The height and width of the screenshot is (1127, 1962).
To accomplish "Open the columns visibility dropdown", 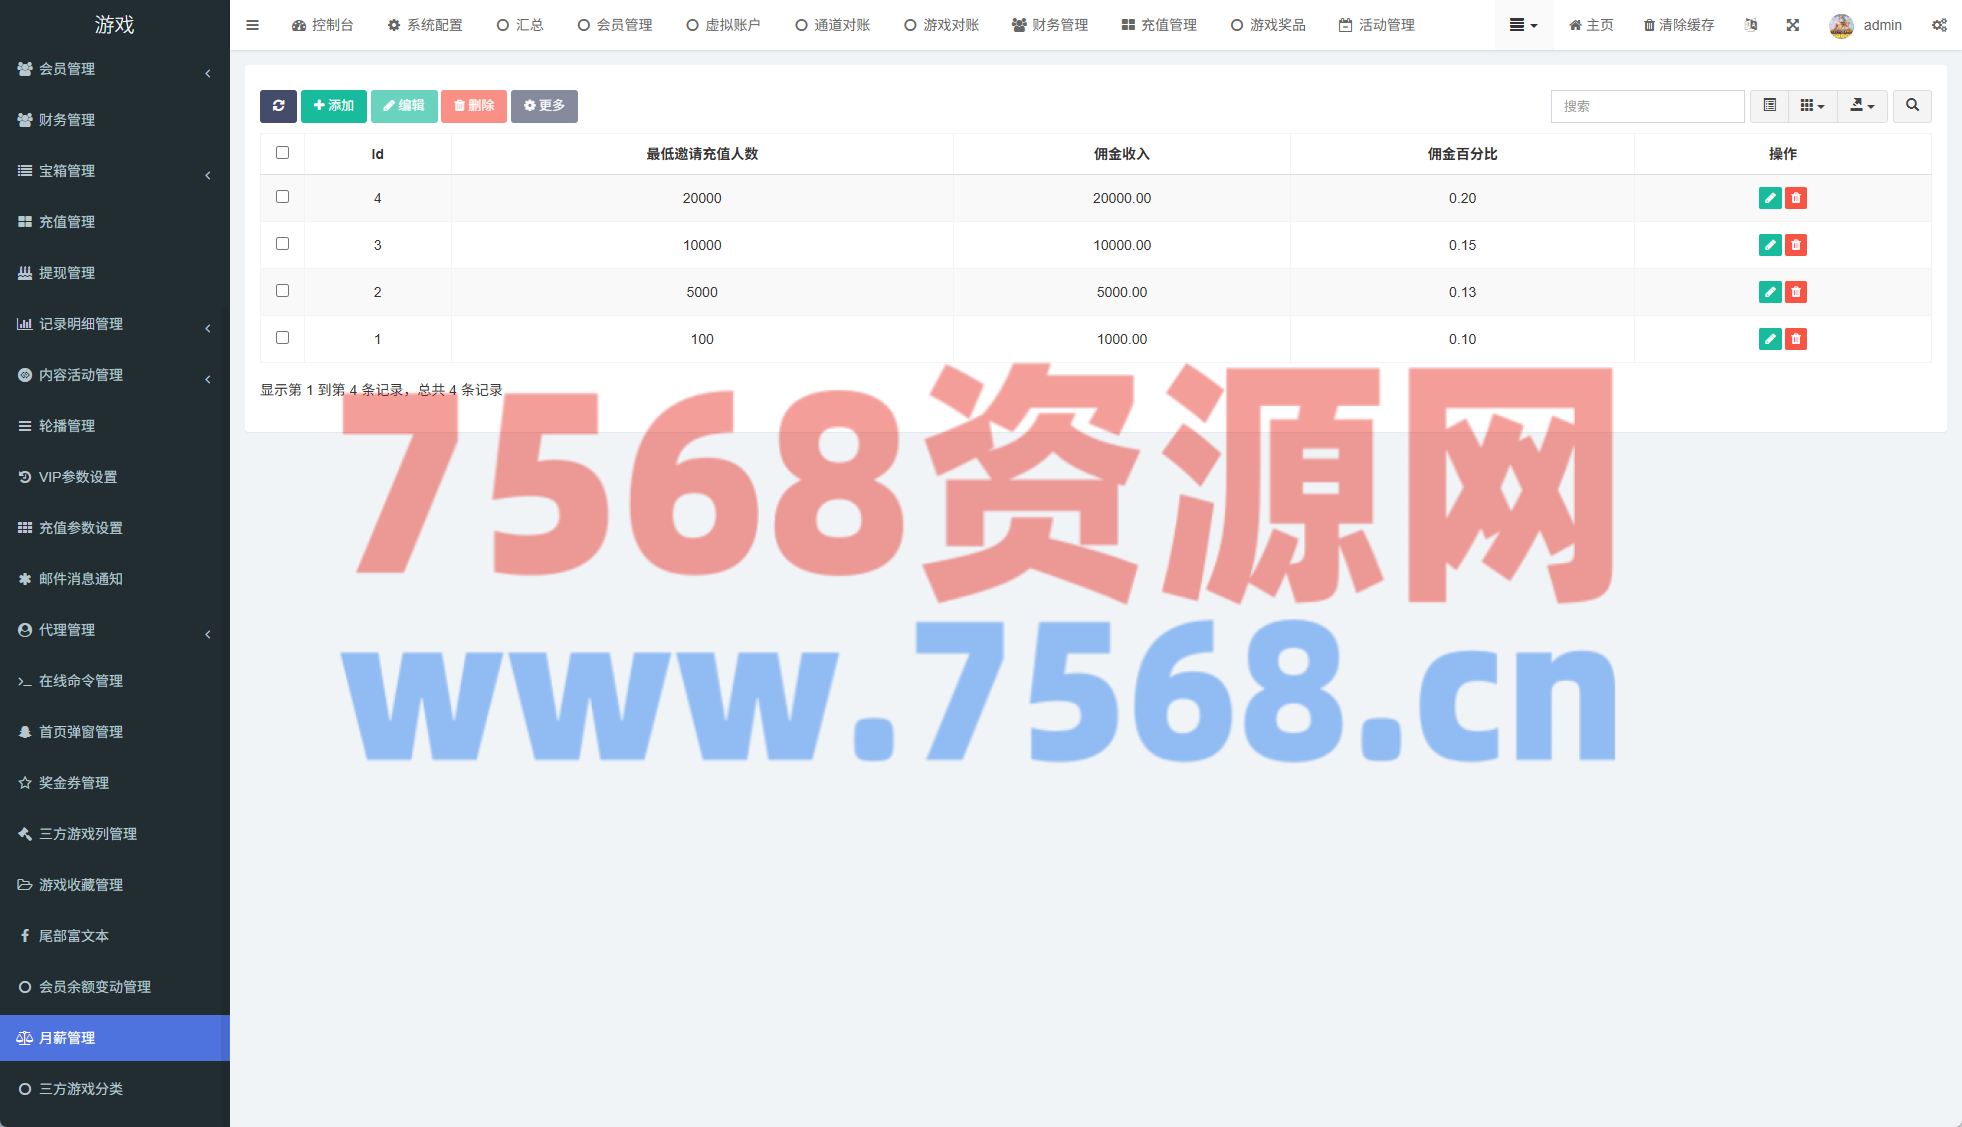I will tap(1811, 106).
